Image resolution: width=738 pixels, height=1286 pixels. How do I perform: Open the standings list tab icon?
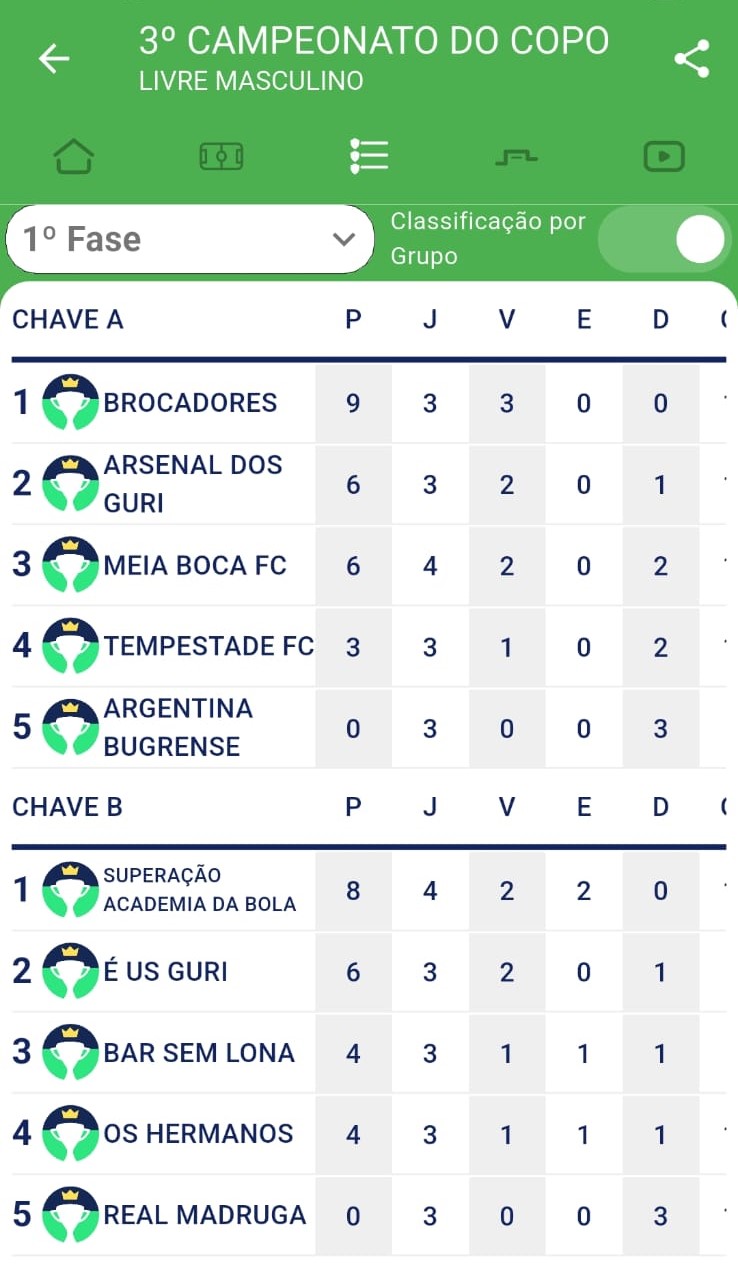(x=369, y=156)
